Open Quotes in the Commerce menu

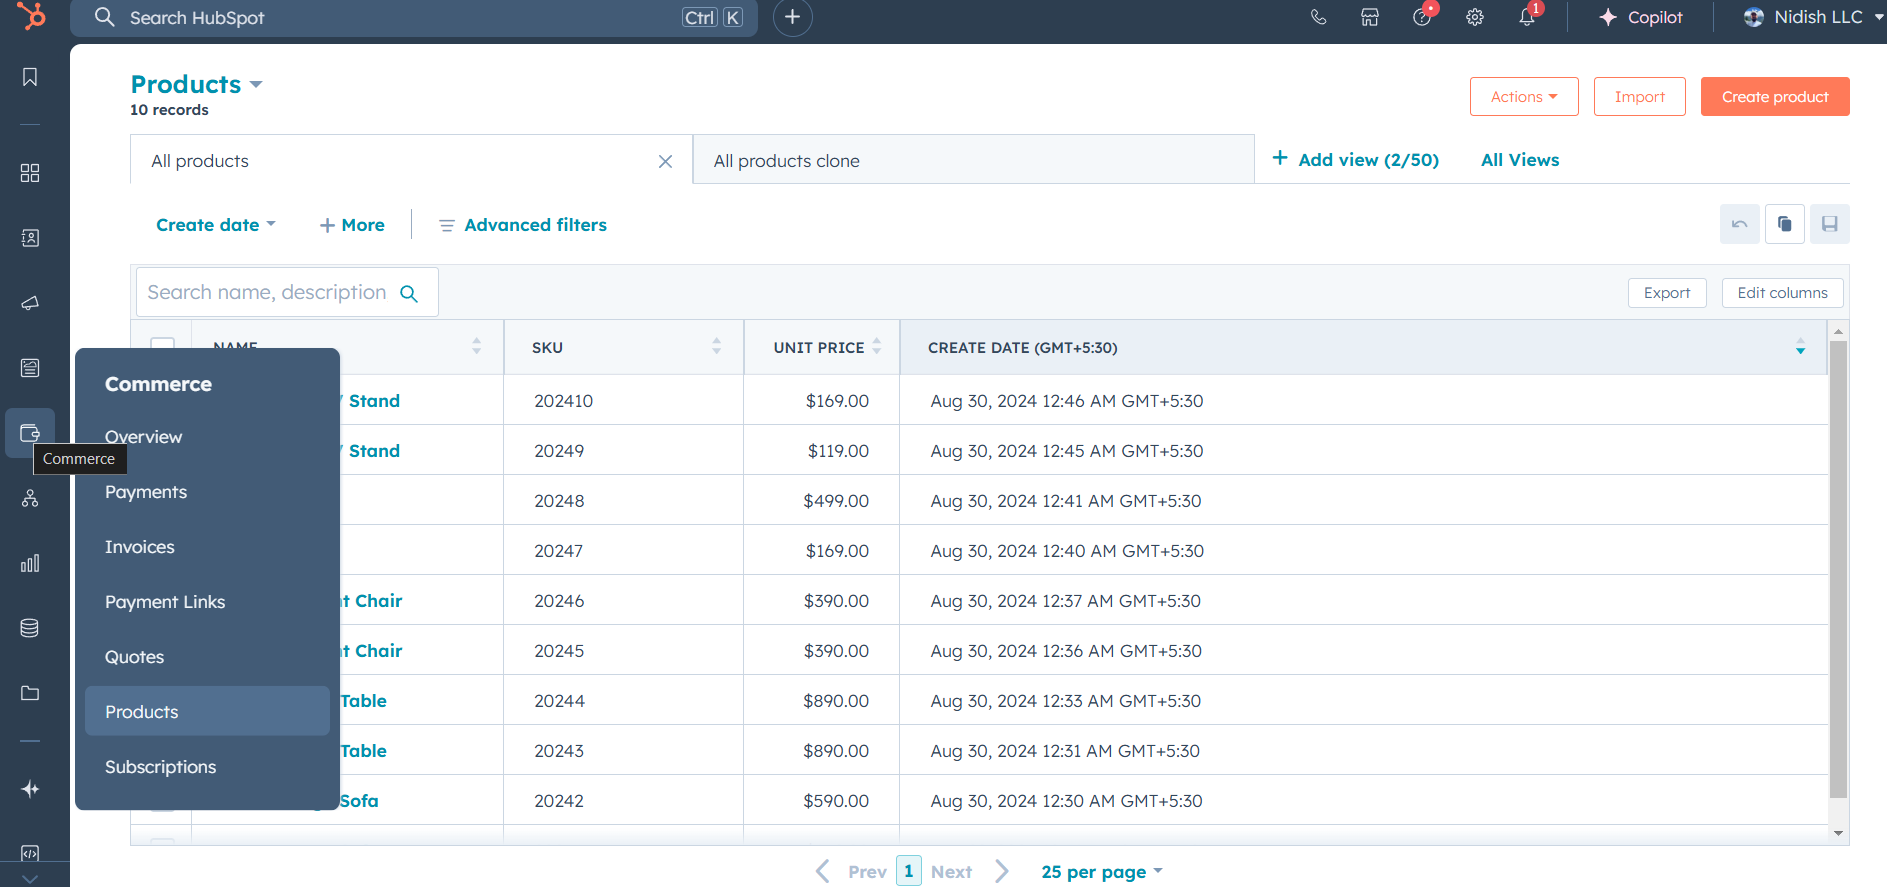point(134,657)
